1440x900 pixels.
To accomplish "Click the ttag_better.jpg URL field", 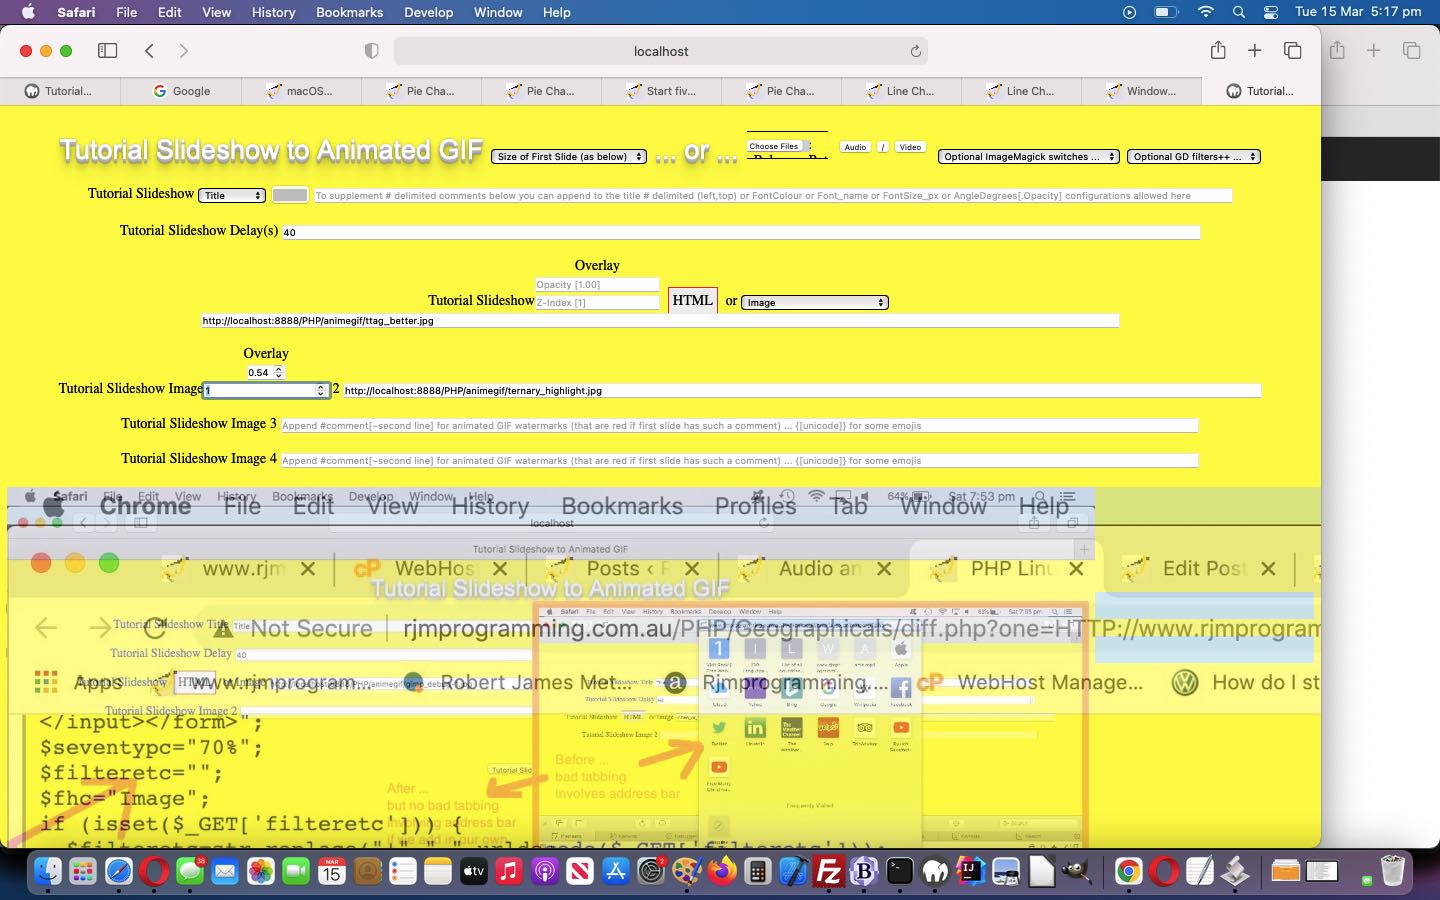I will [660, 321].
